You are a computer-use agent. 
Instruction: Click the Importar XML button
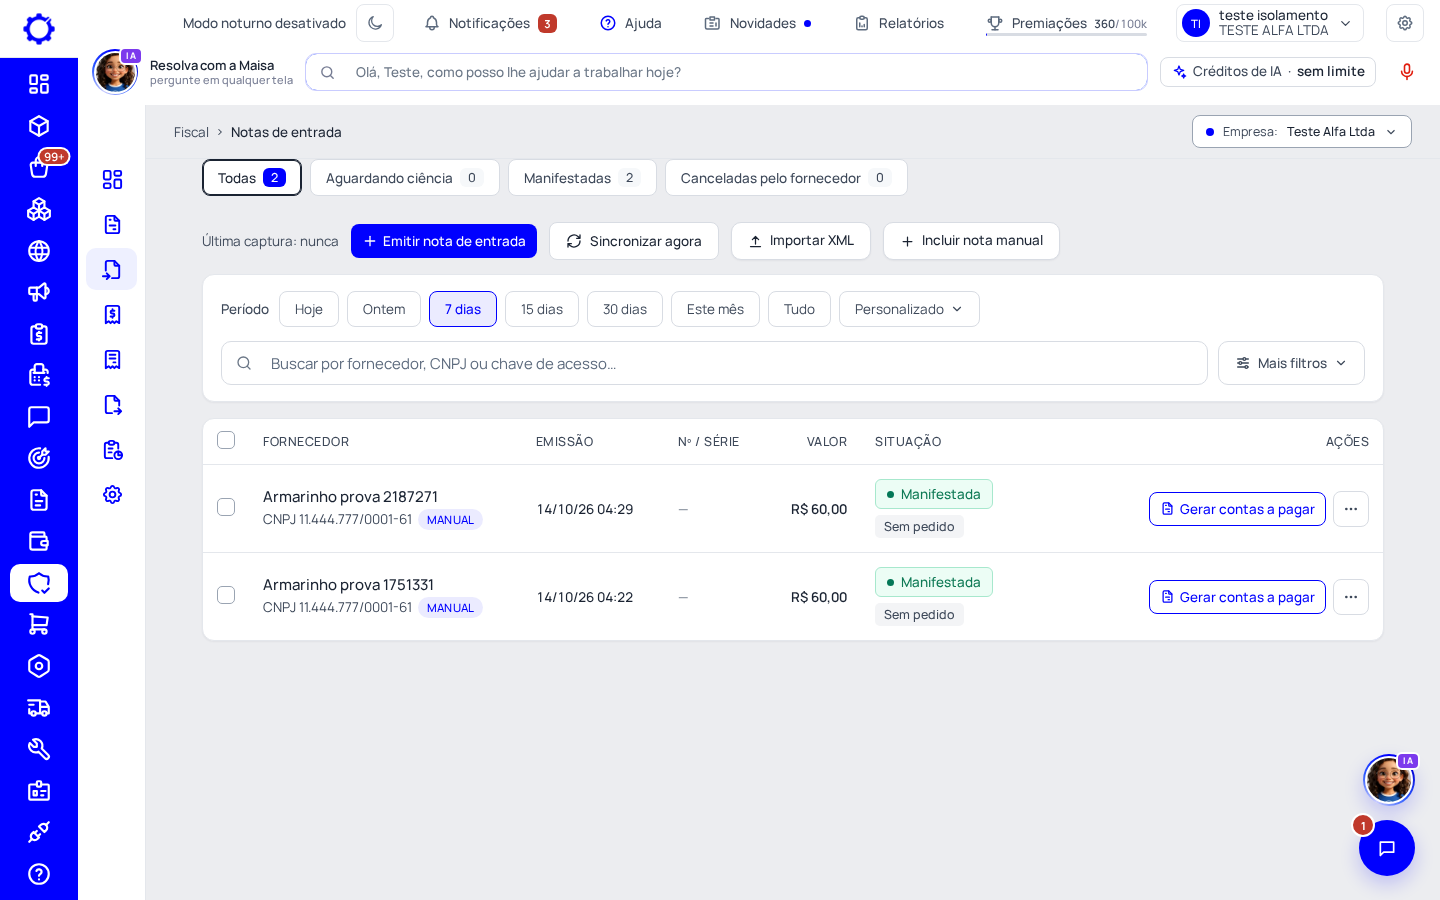[x=801, y=241]
